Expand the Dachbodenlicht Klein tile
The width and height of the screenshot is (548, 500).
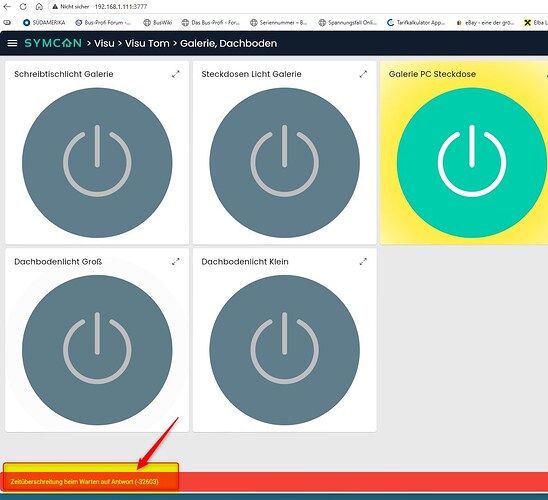[x=363, y=261]
